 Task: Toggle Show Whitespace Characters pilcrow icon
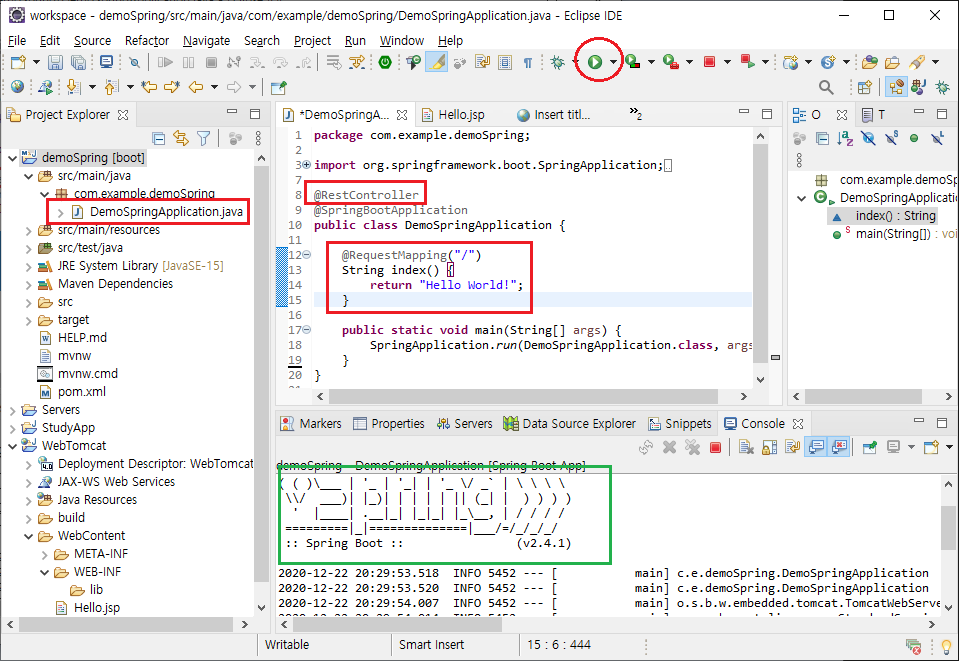pyautogui.click(x=527, y=62)
